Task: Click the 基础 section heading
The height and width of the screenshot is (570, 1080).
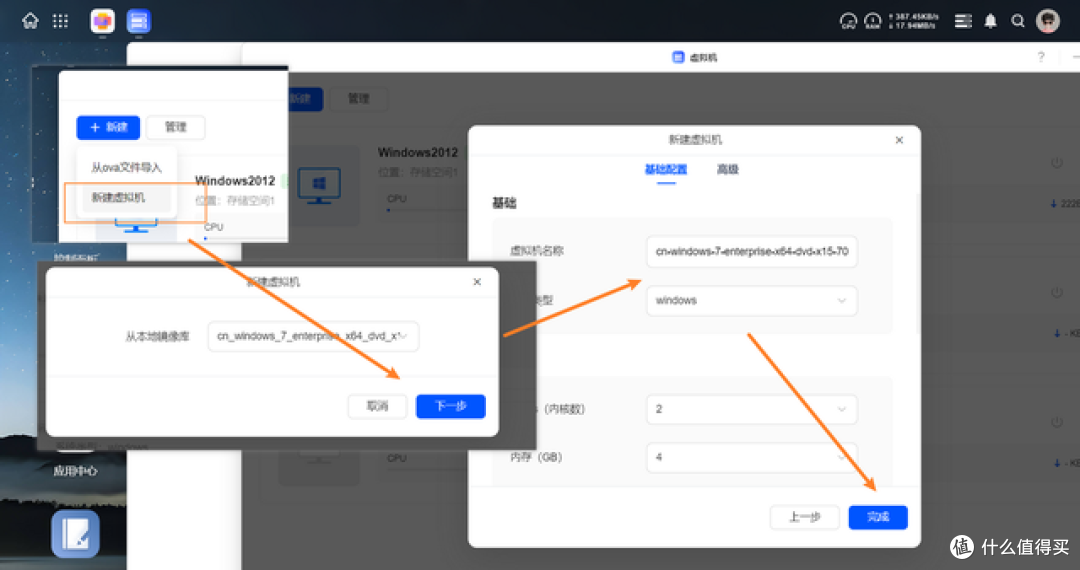Action: click(x=503, y=203)
